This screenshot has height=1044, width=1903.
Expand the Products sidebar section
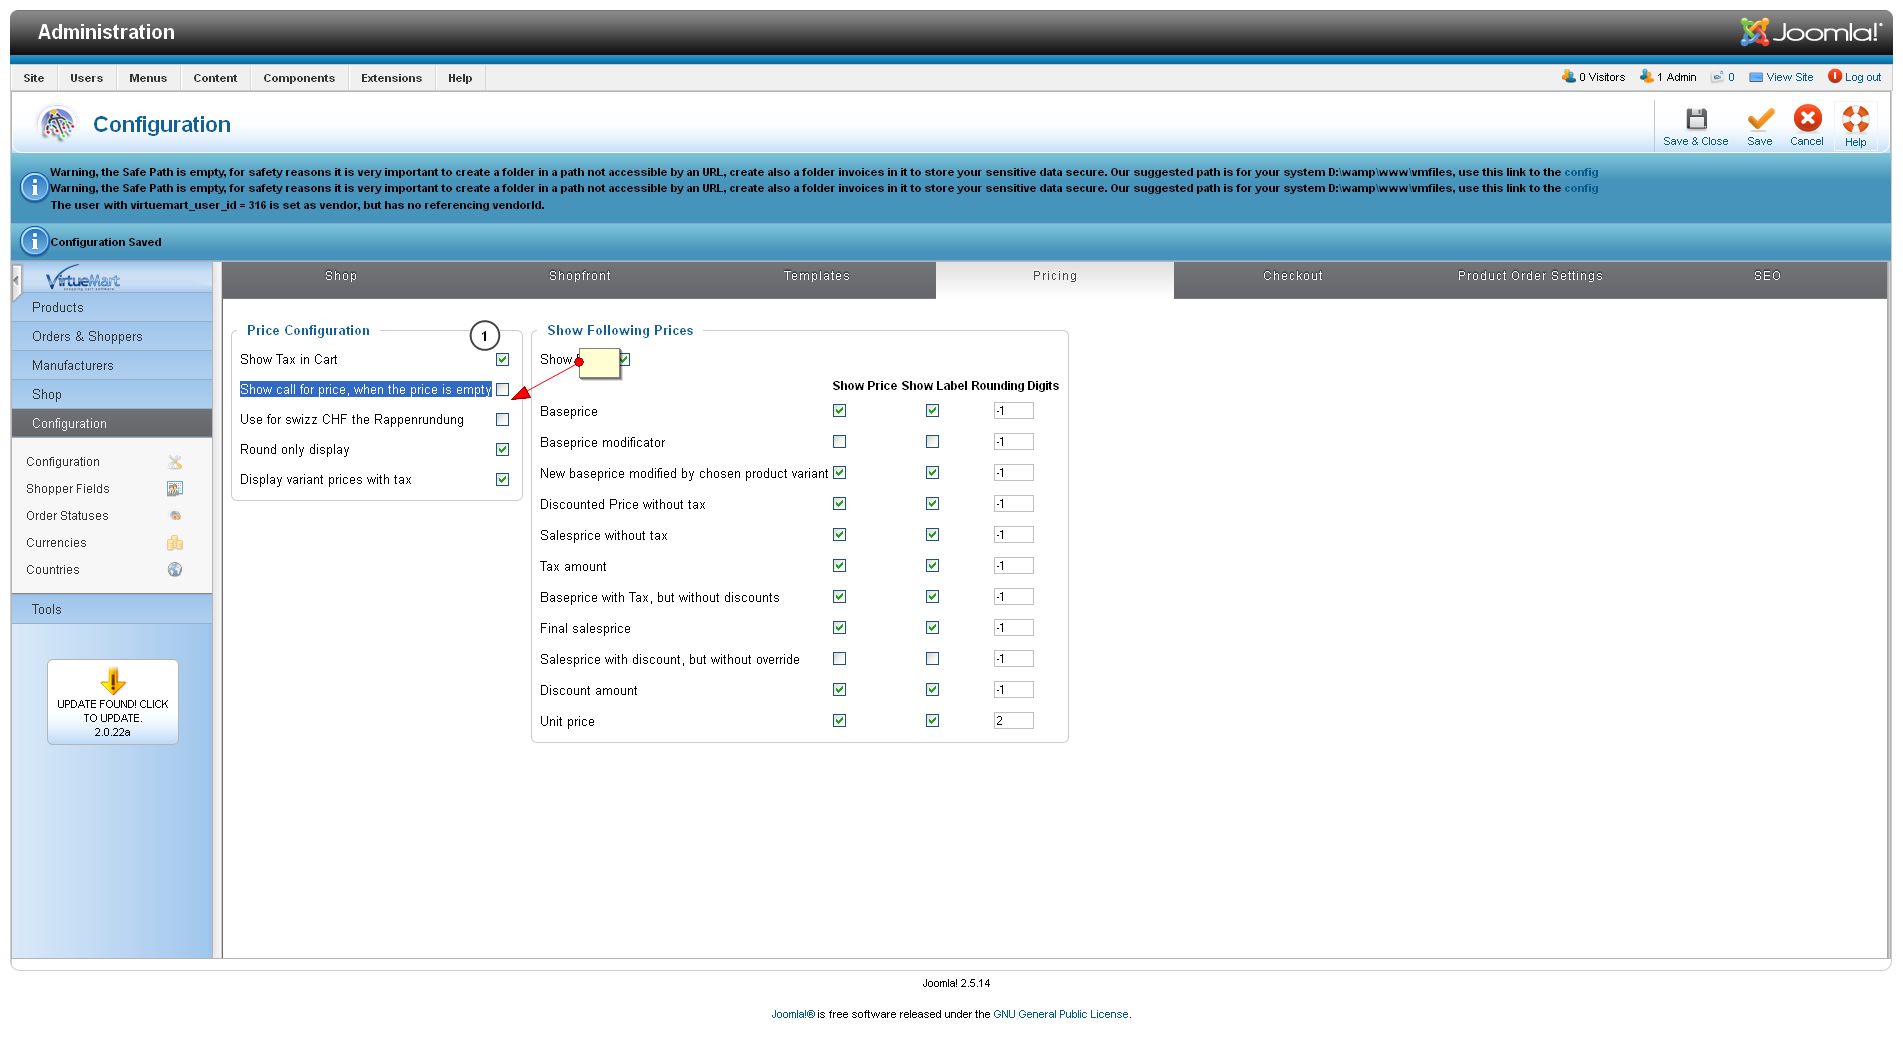(x=58, y=308)
